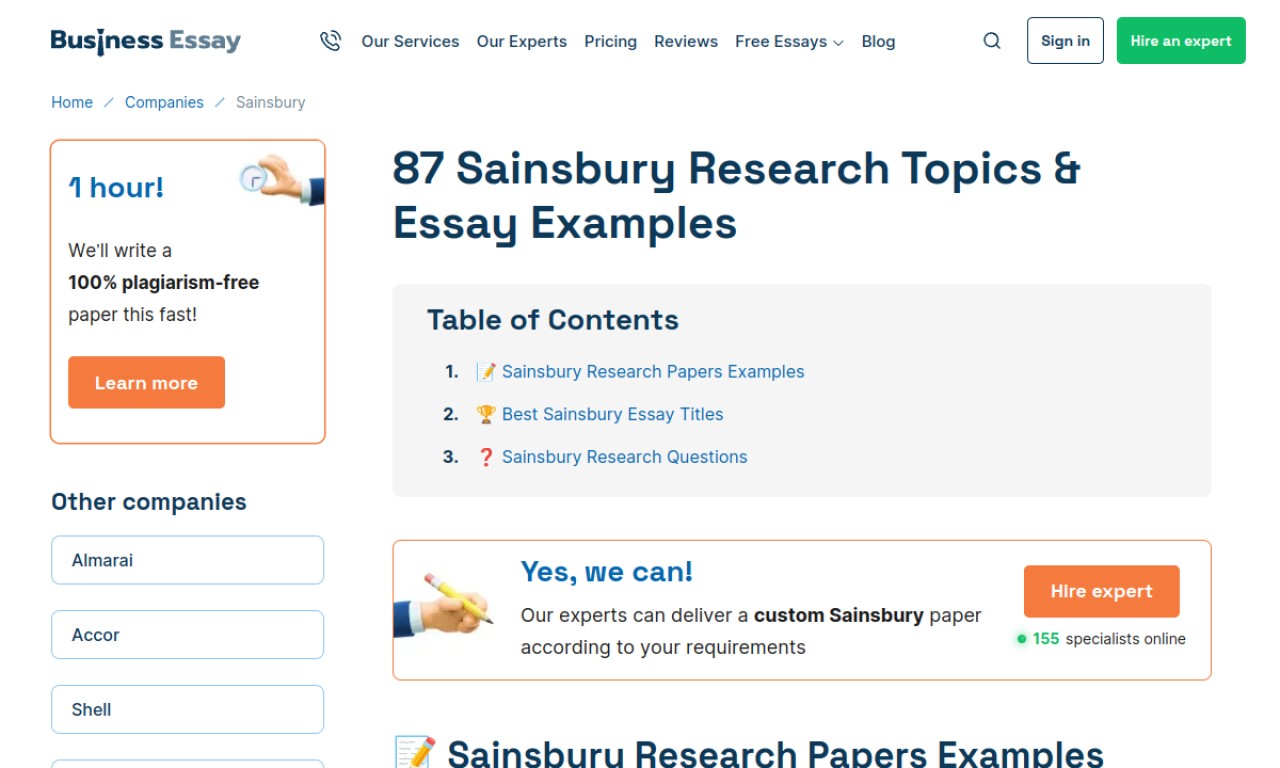Open the search magnifier icon

click(992, 41)
